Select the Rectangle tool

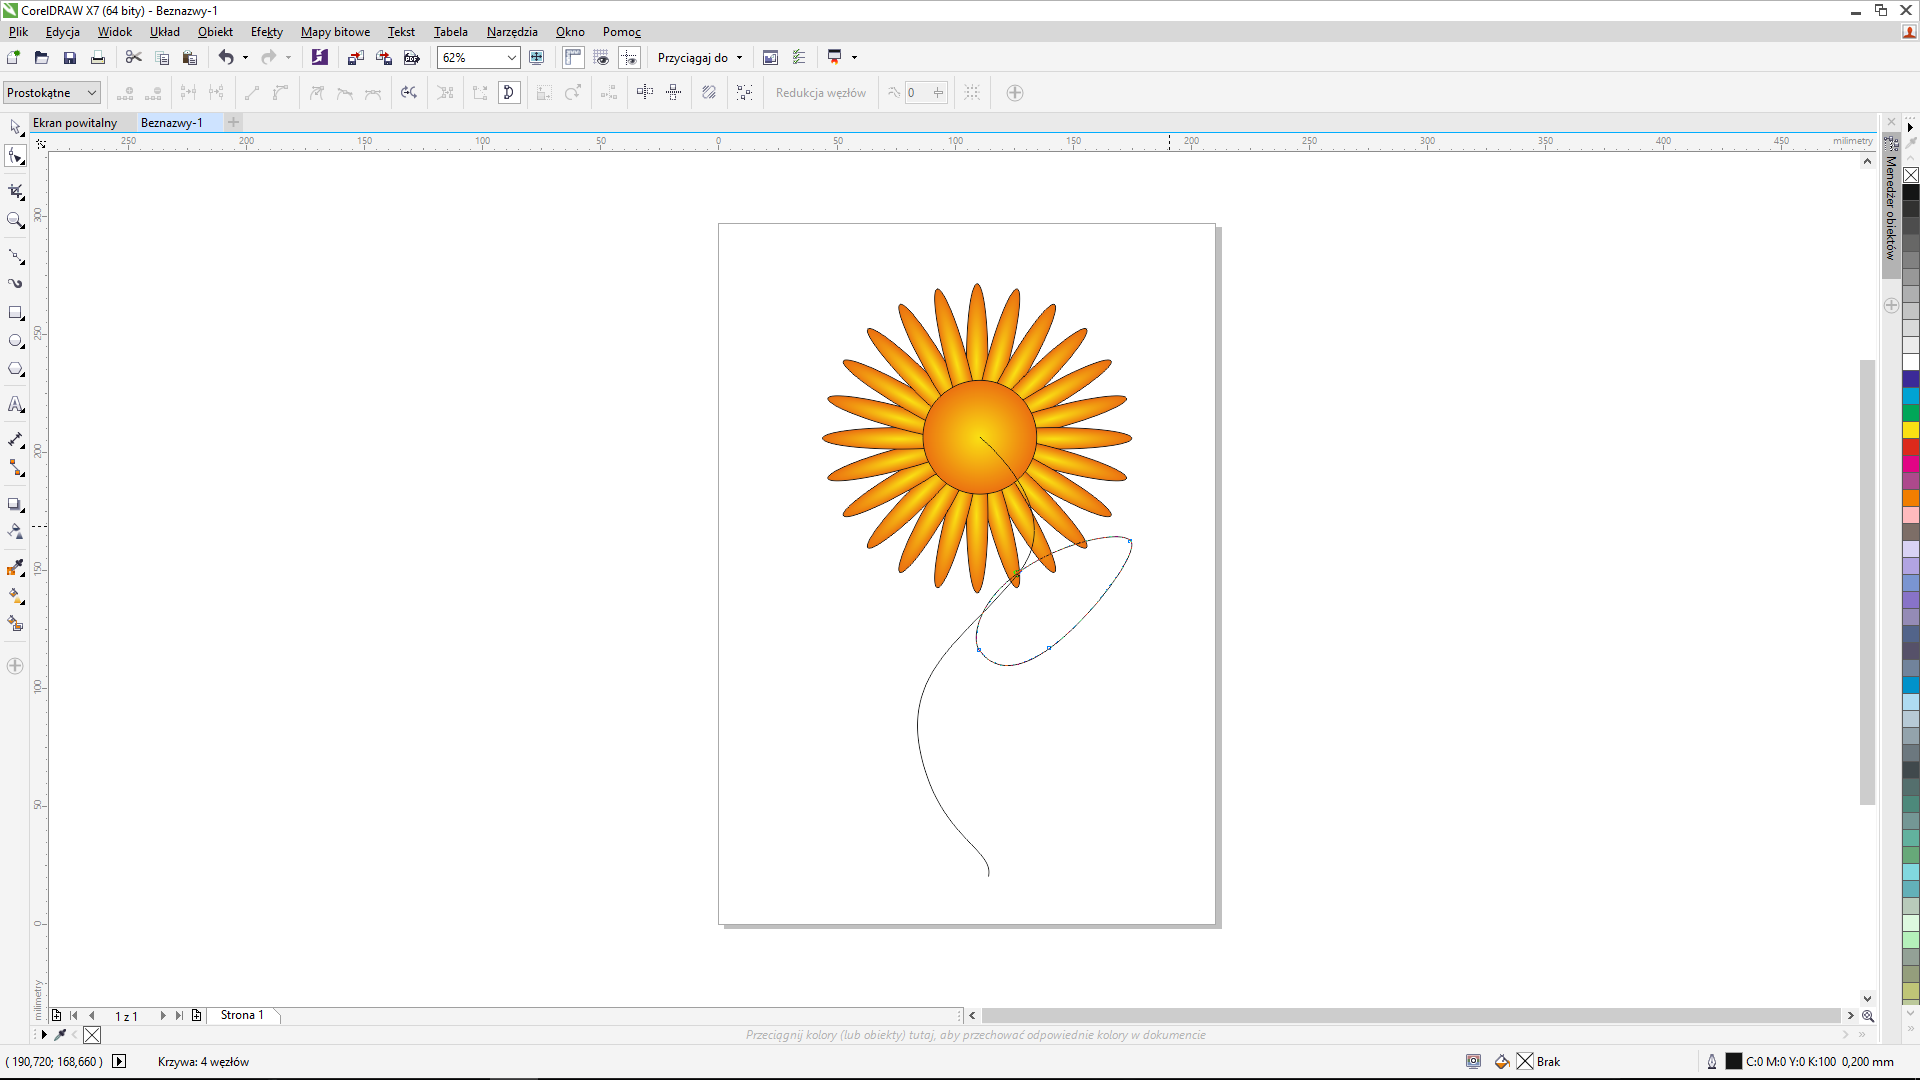click(15, 313)
